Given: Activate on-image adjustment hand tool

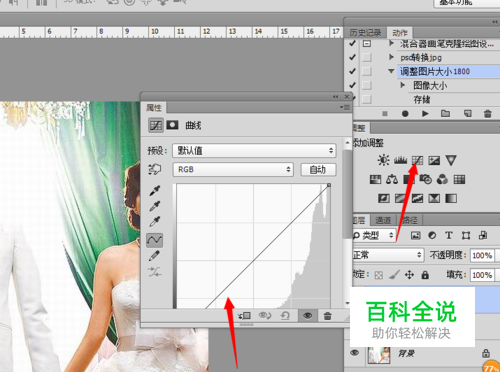Looking at the screenshot, I should pos(155,169).
